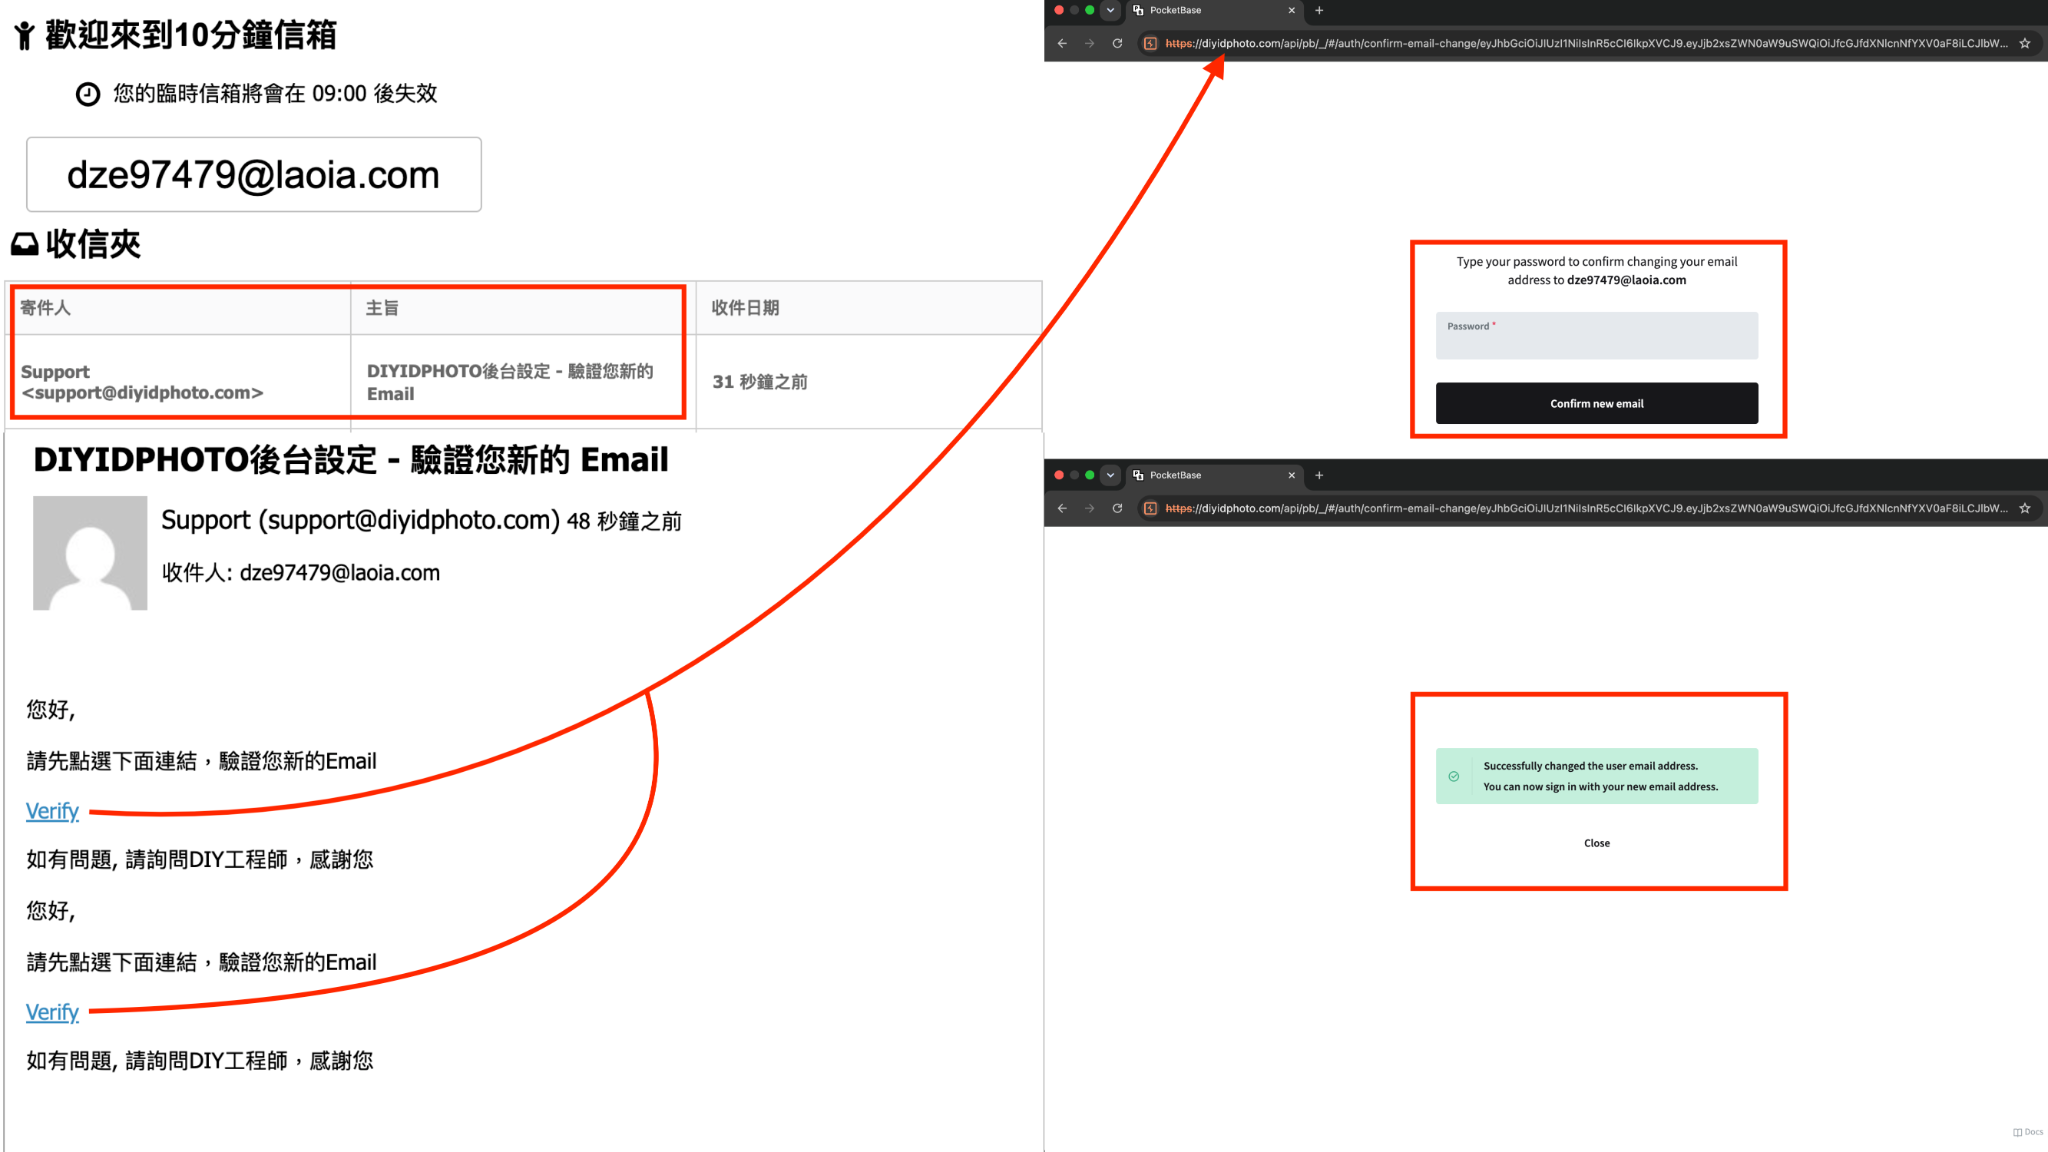
Task: Click the Successfully changed the user email address message
Action: coord(1590,766)
